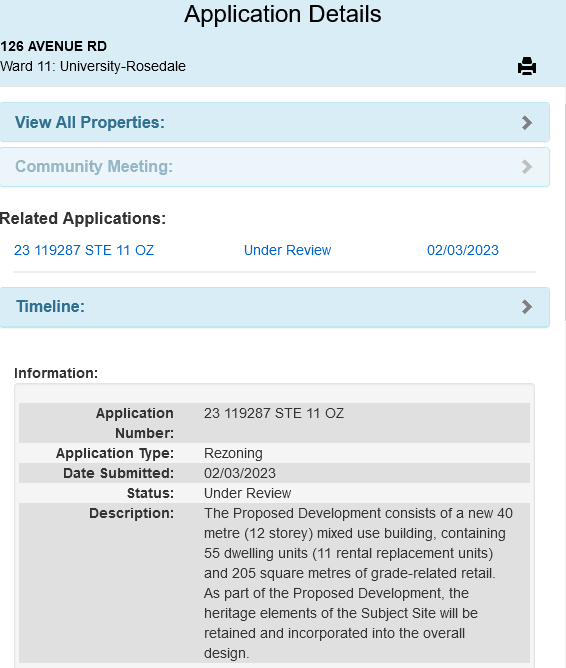566x668 pixels.
Task: Open related application 23 119287 STE 11 OZ
Action: (x=84, y=250)
